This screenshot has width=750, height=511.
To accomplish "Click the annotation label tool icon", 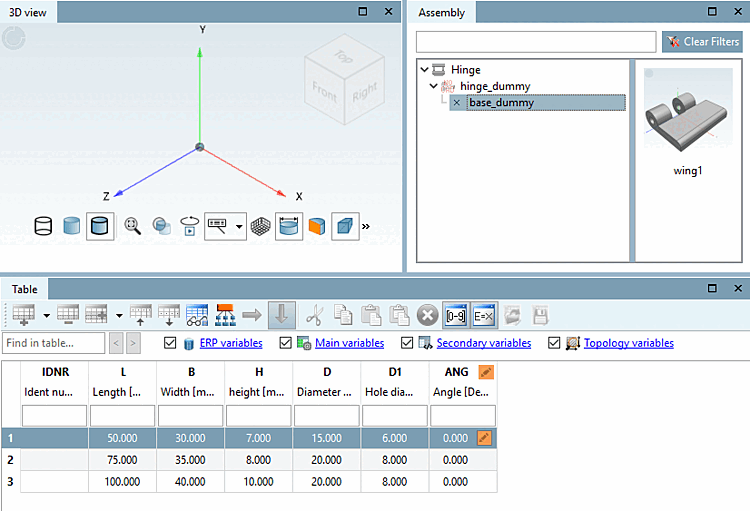I will [218, 226].
